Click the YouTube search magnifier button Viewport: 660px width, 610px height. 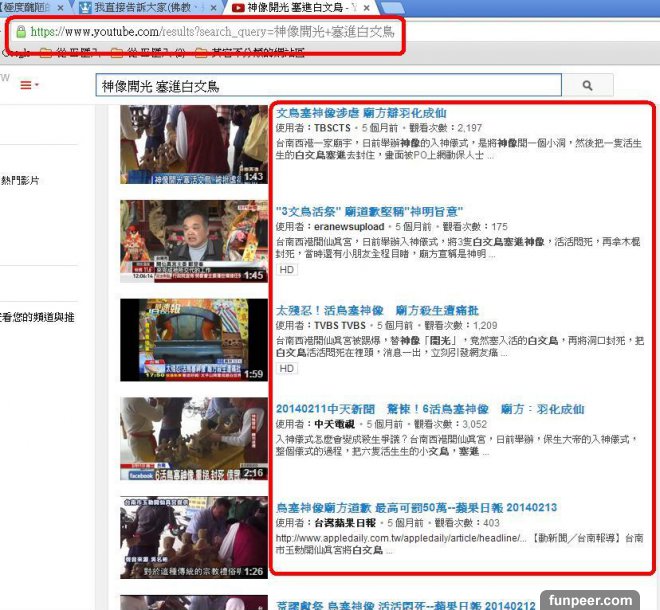point(588,86)
